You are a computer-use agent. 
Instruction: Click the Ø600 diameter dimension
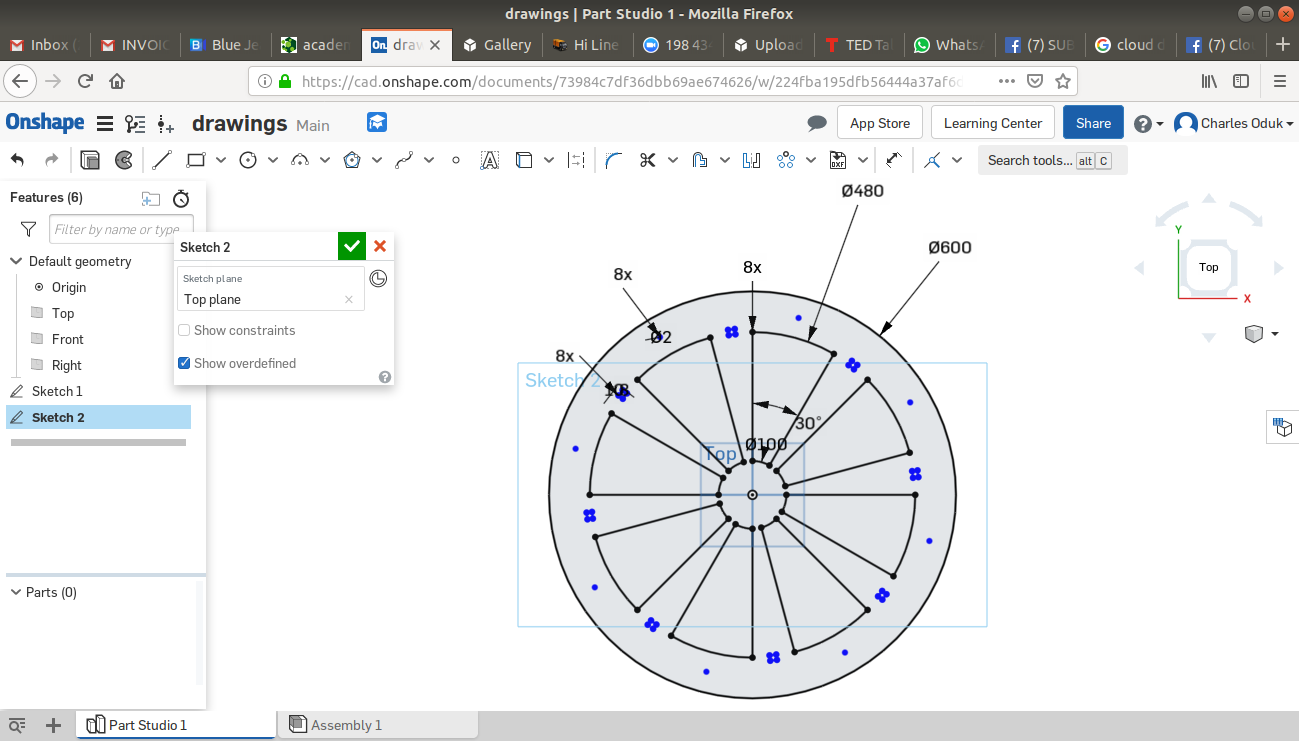[x=949, y=247]
